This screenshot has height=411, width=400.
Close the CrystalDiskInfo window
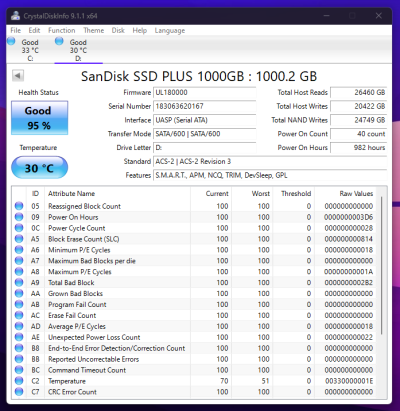(378, 16)
